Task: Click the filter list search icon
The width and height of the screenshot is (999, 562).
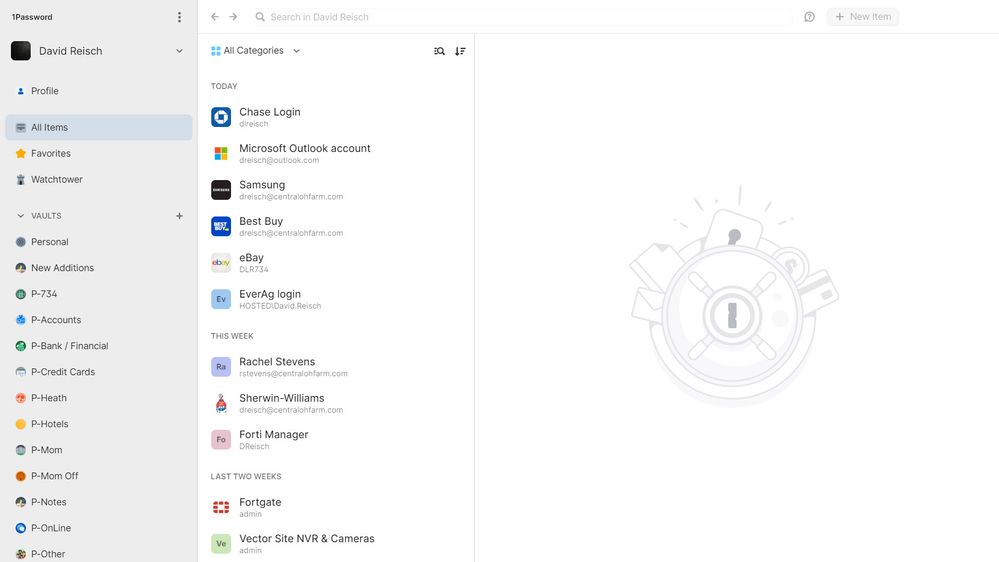Action: tap(440, 51)
